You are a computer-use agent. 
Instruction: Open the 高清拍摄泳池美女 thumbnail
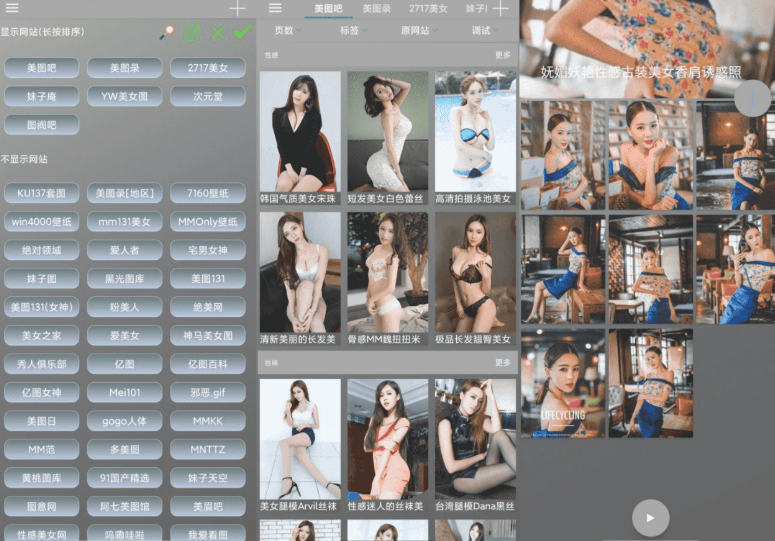[x=475, y=138]
